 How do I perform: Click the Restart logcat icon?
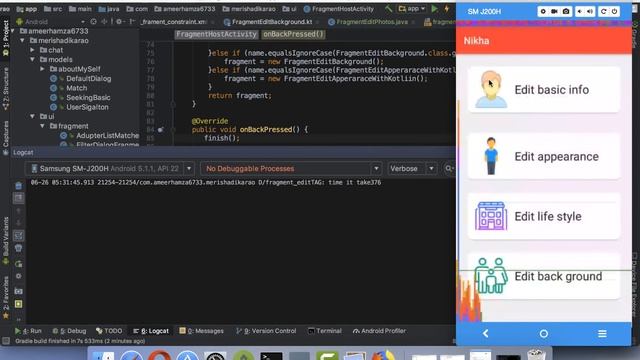tap(18, 263)
